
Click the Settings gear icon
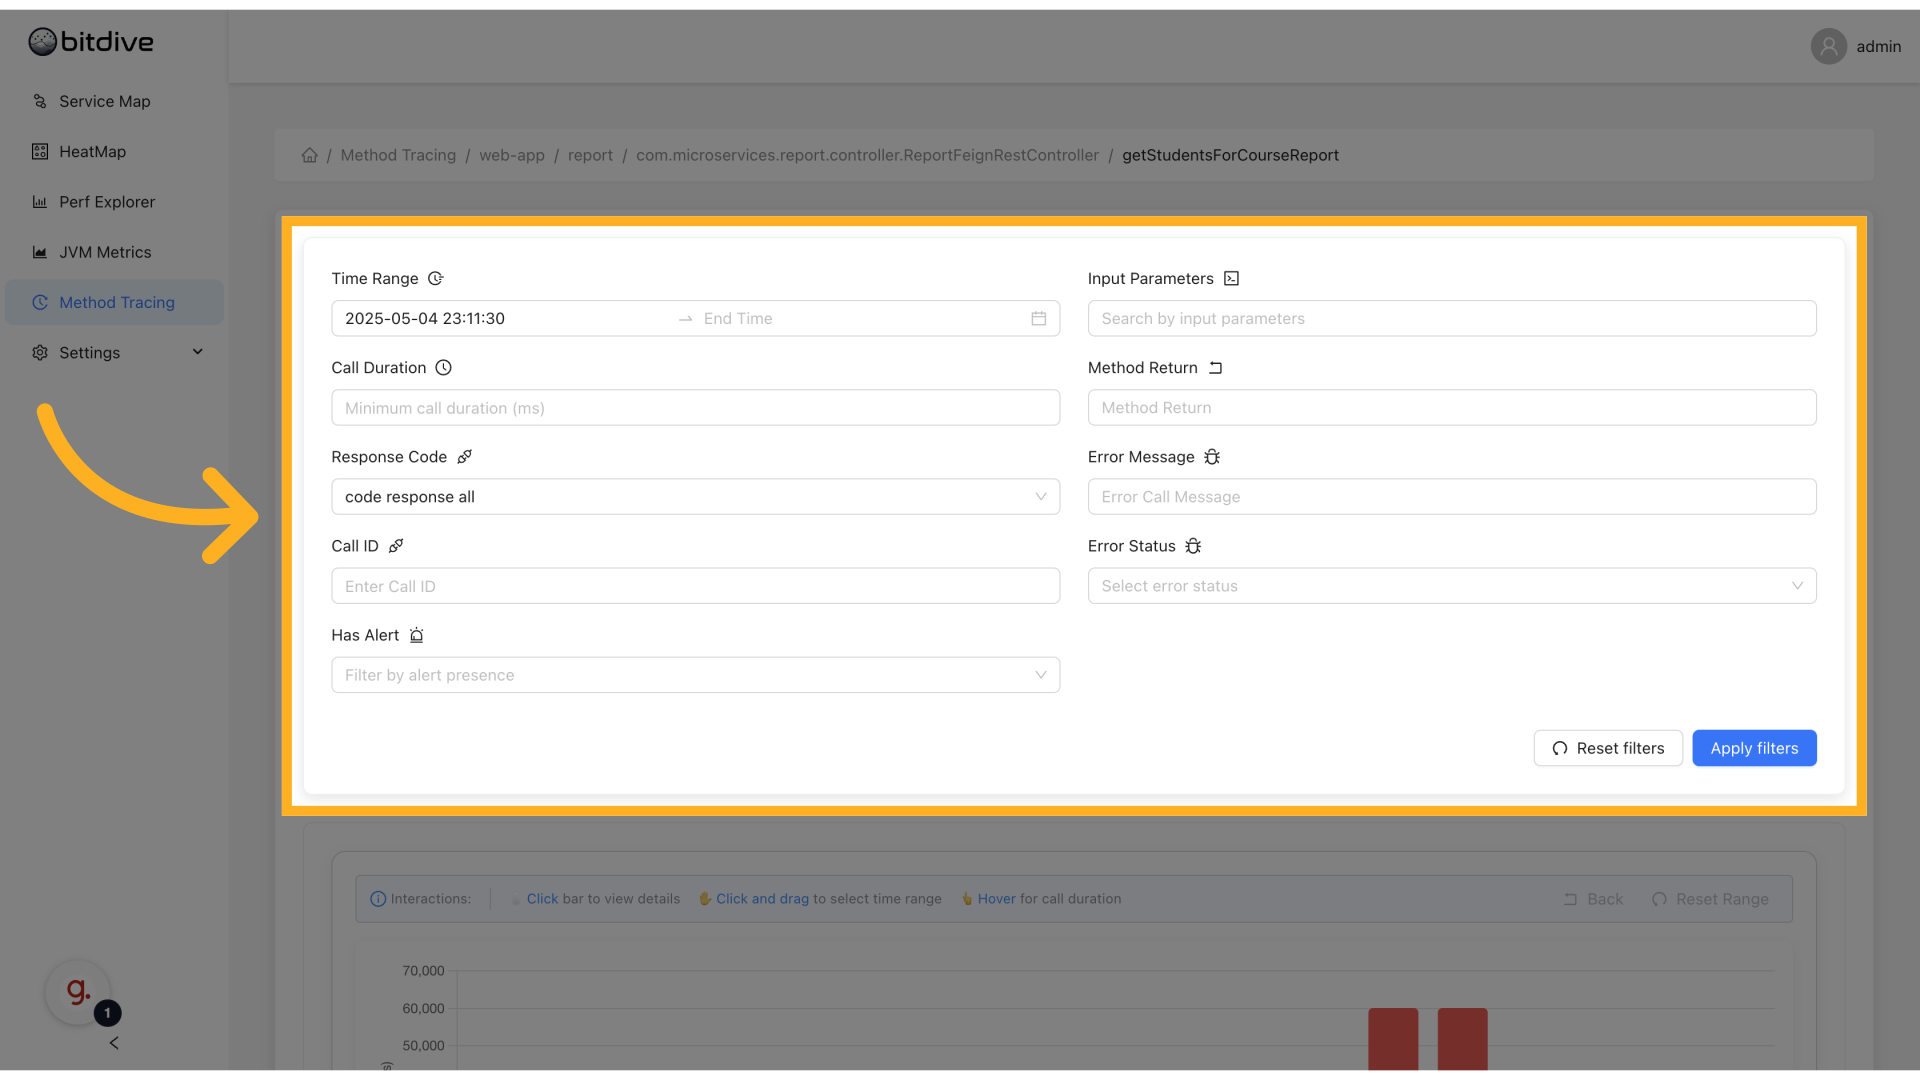pyautogui.click(x=40, y=352)
